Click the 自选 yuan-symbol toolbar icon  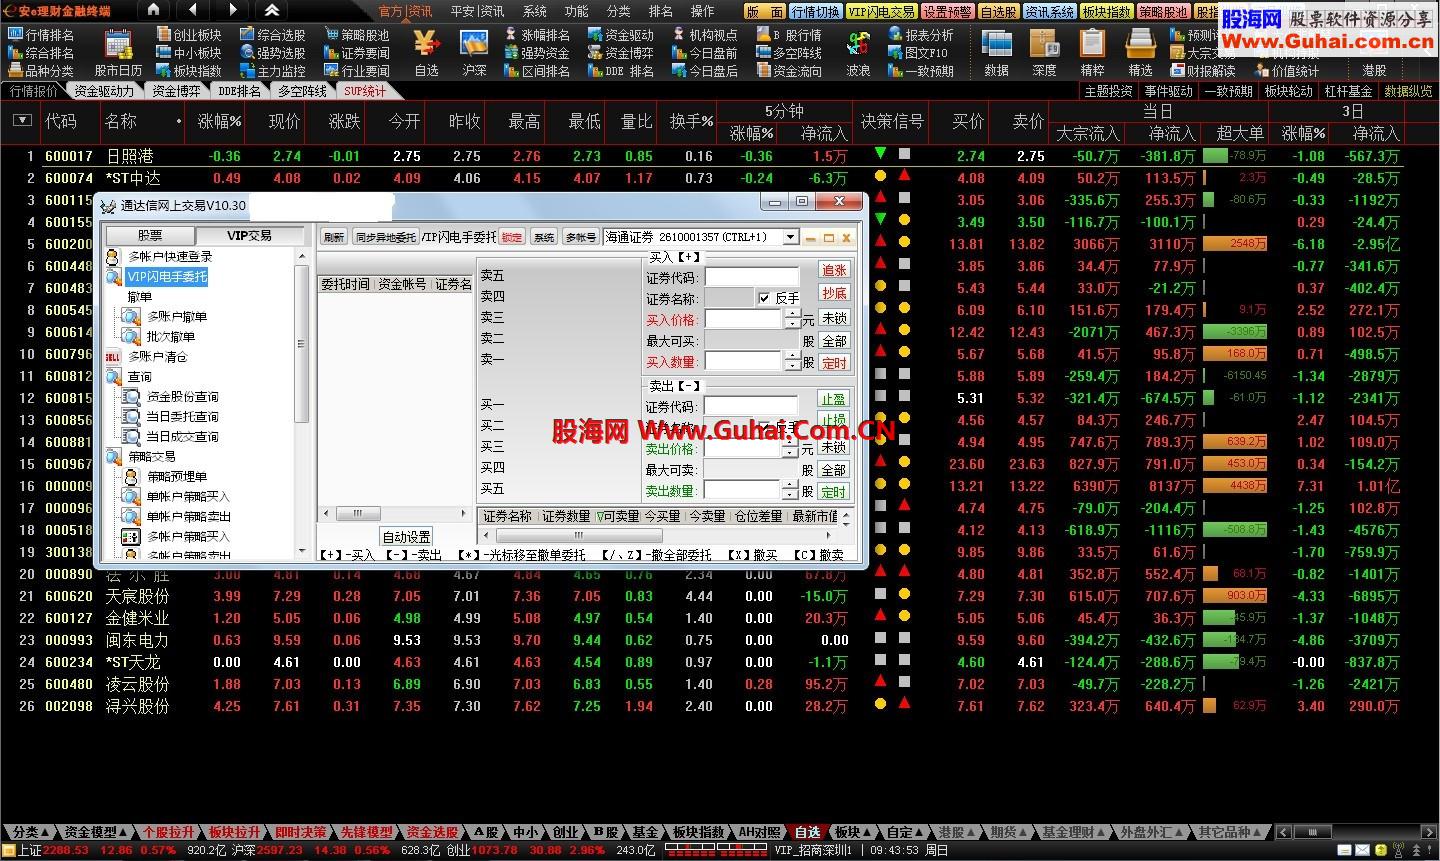click(426, 46)
